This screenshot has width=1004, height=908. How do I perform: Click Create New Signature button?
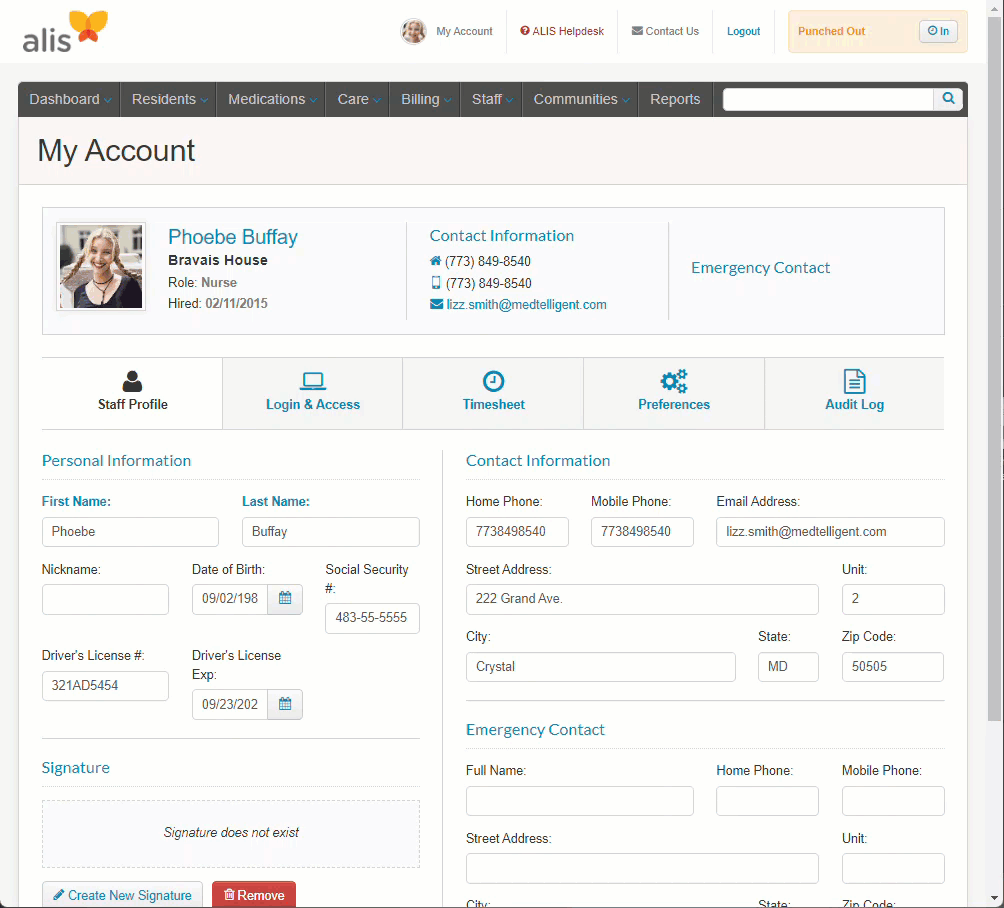pos(122,895)
